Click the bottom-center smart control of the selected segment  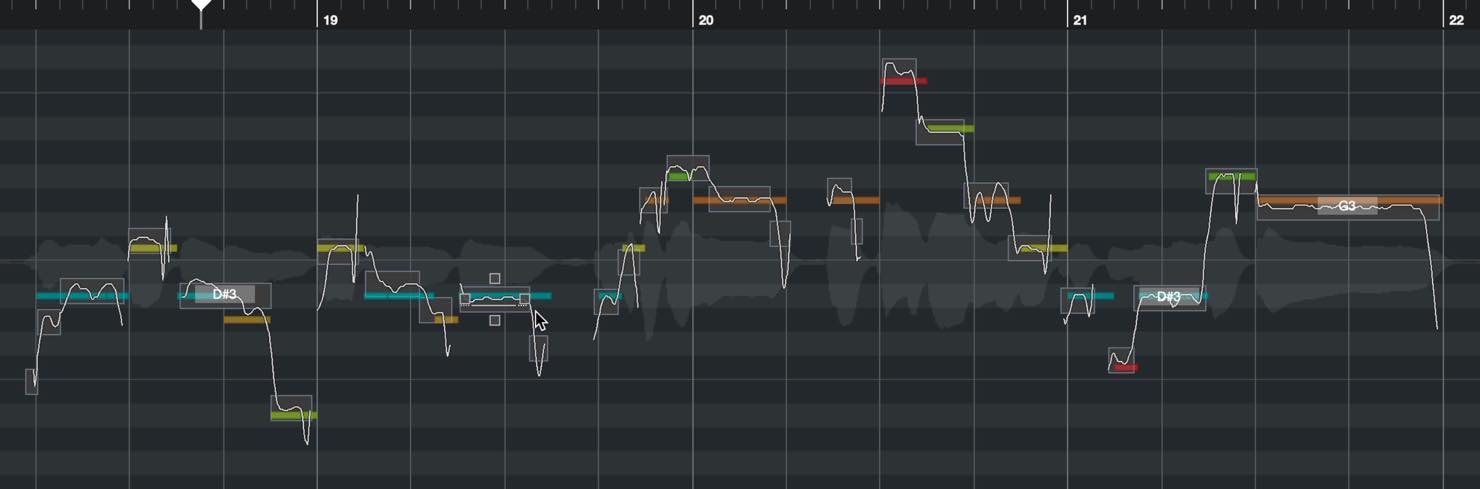click(495, 320)
